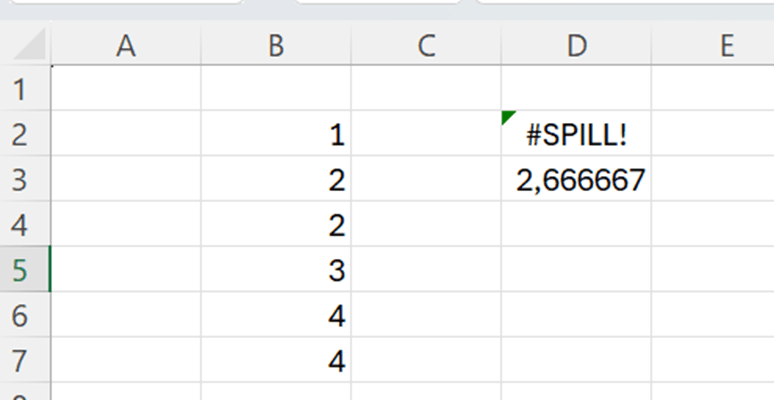Screen dimensions: 774x400
Task: Click empty cell A1
Action: tap(125, 89)
